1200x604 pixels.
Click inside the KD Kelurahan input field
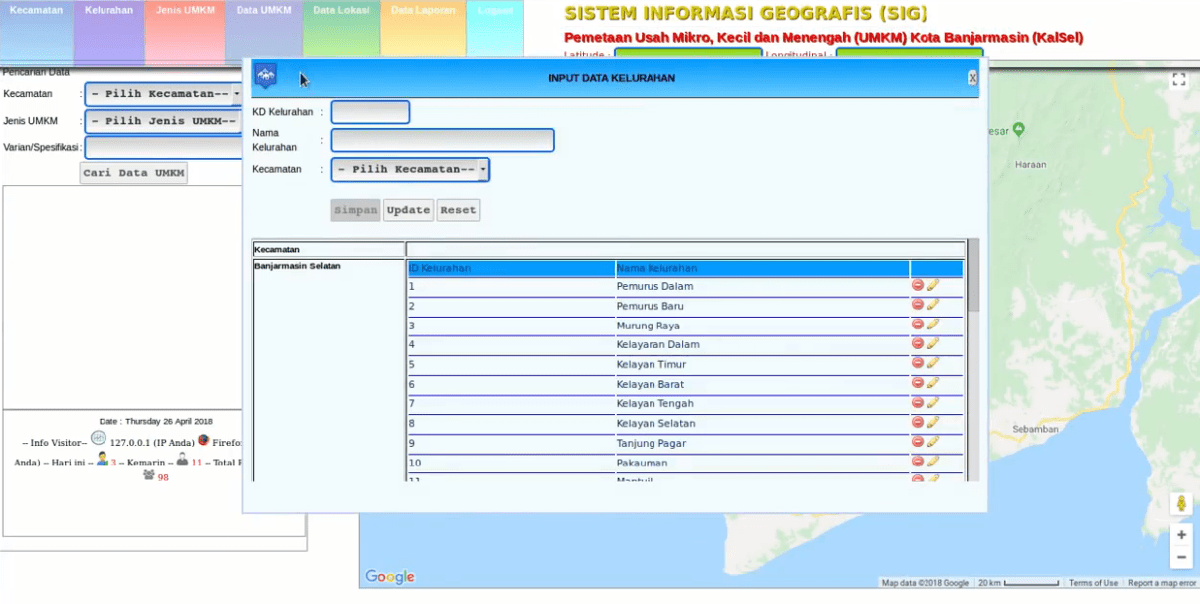370,112
